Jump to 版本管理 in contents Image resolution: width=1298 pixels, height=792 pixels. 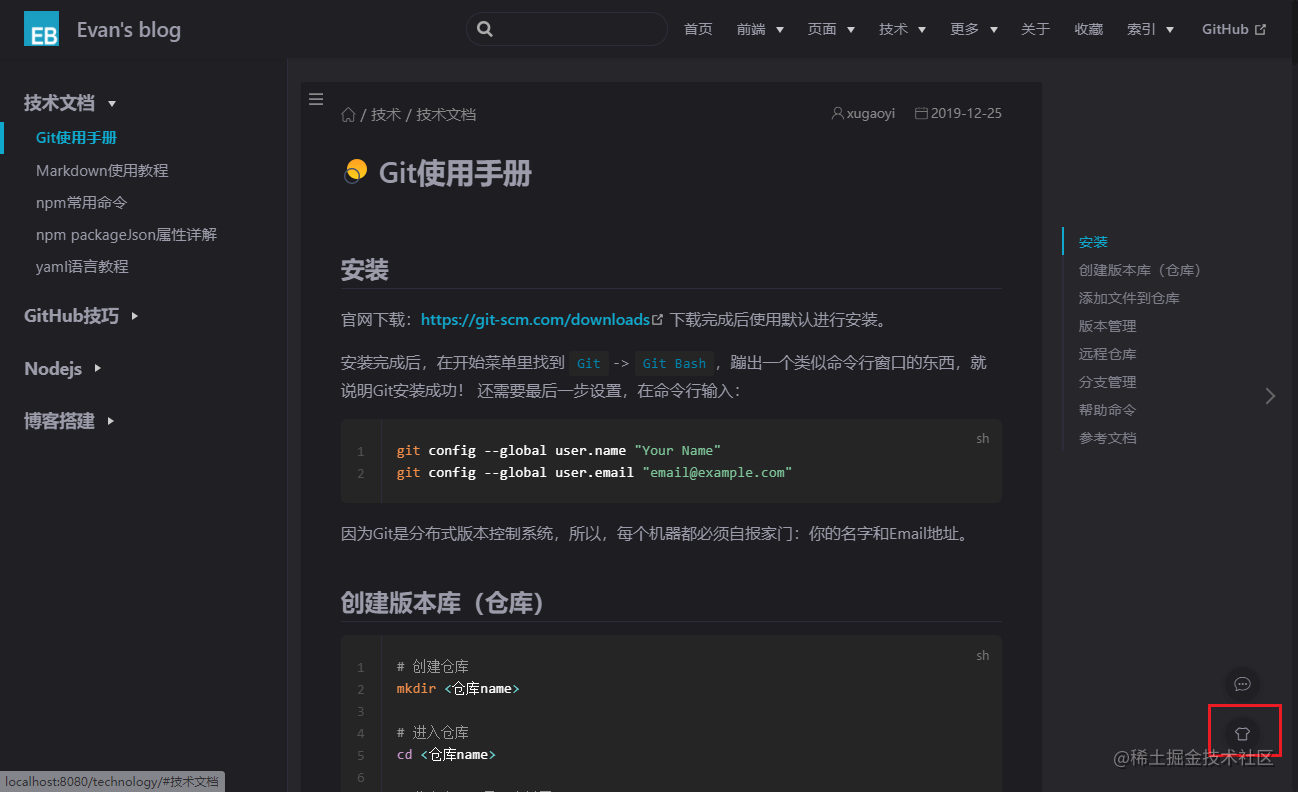point(1107,326)
